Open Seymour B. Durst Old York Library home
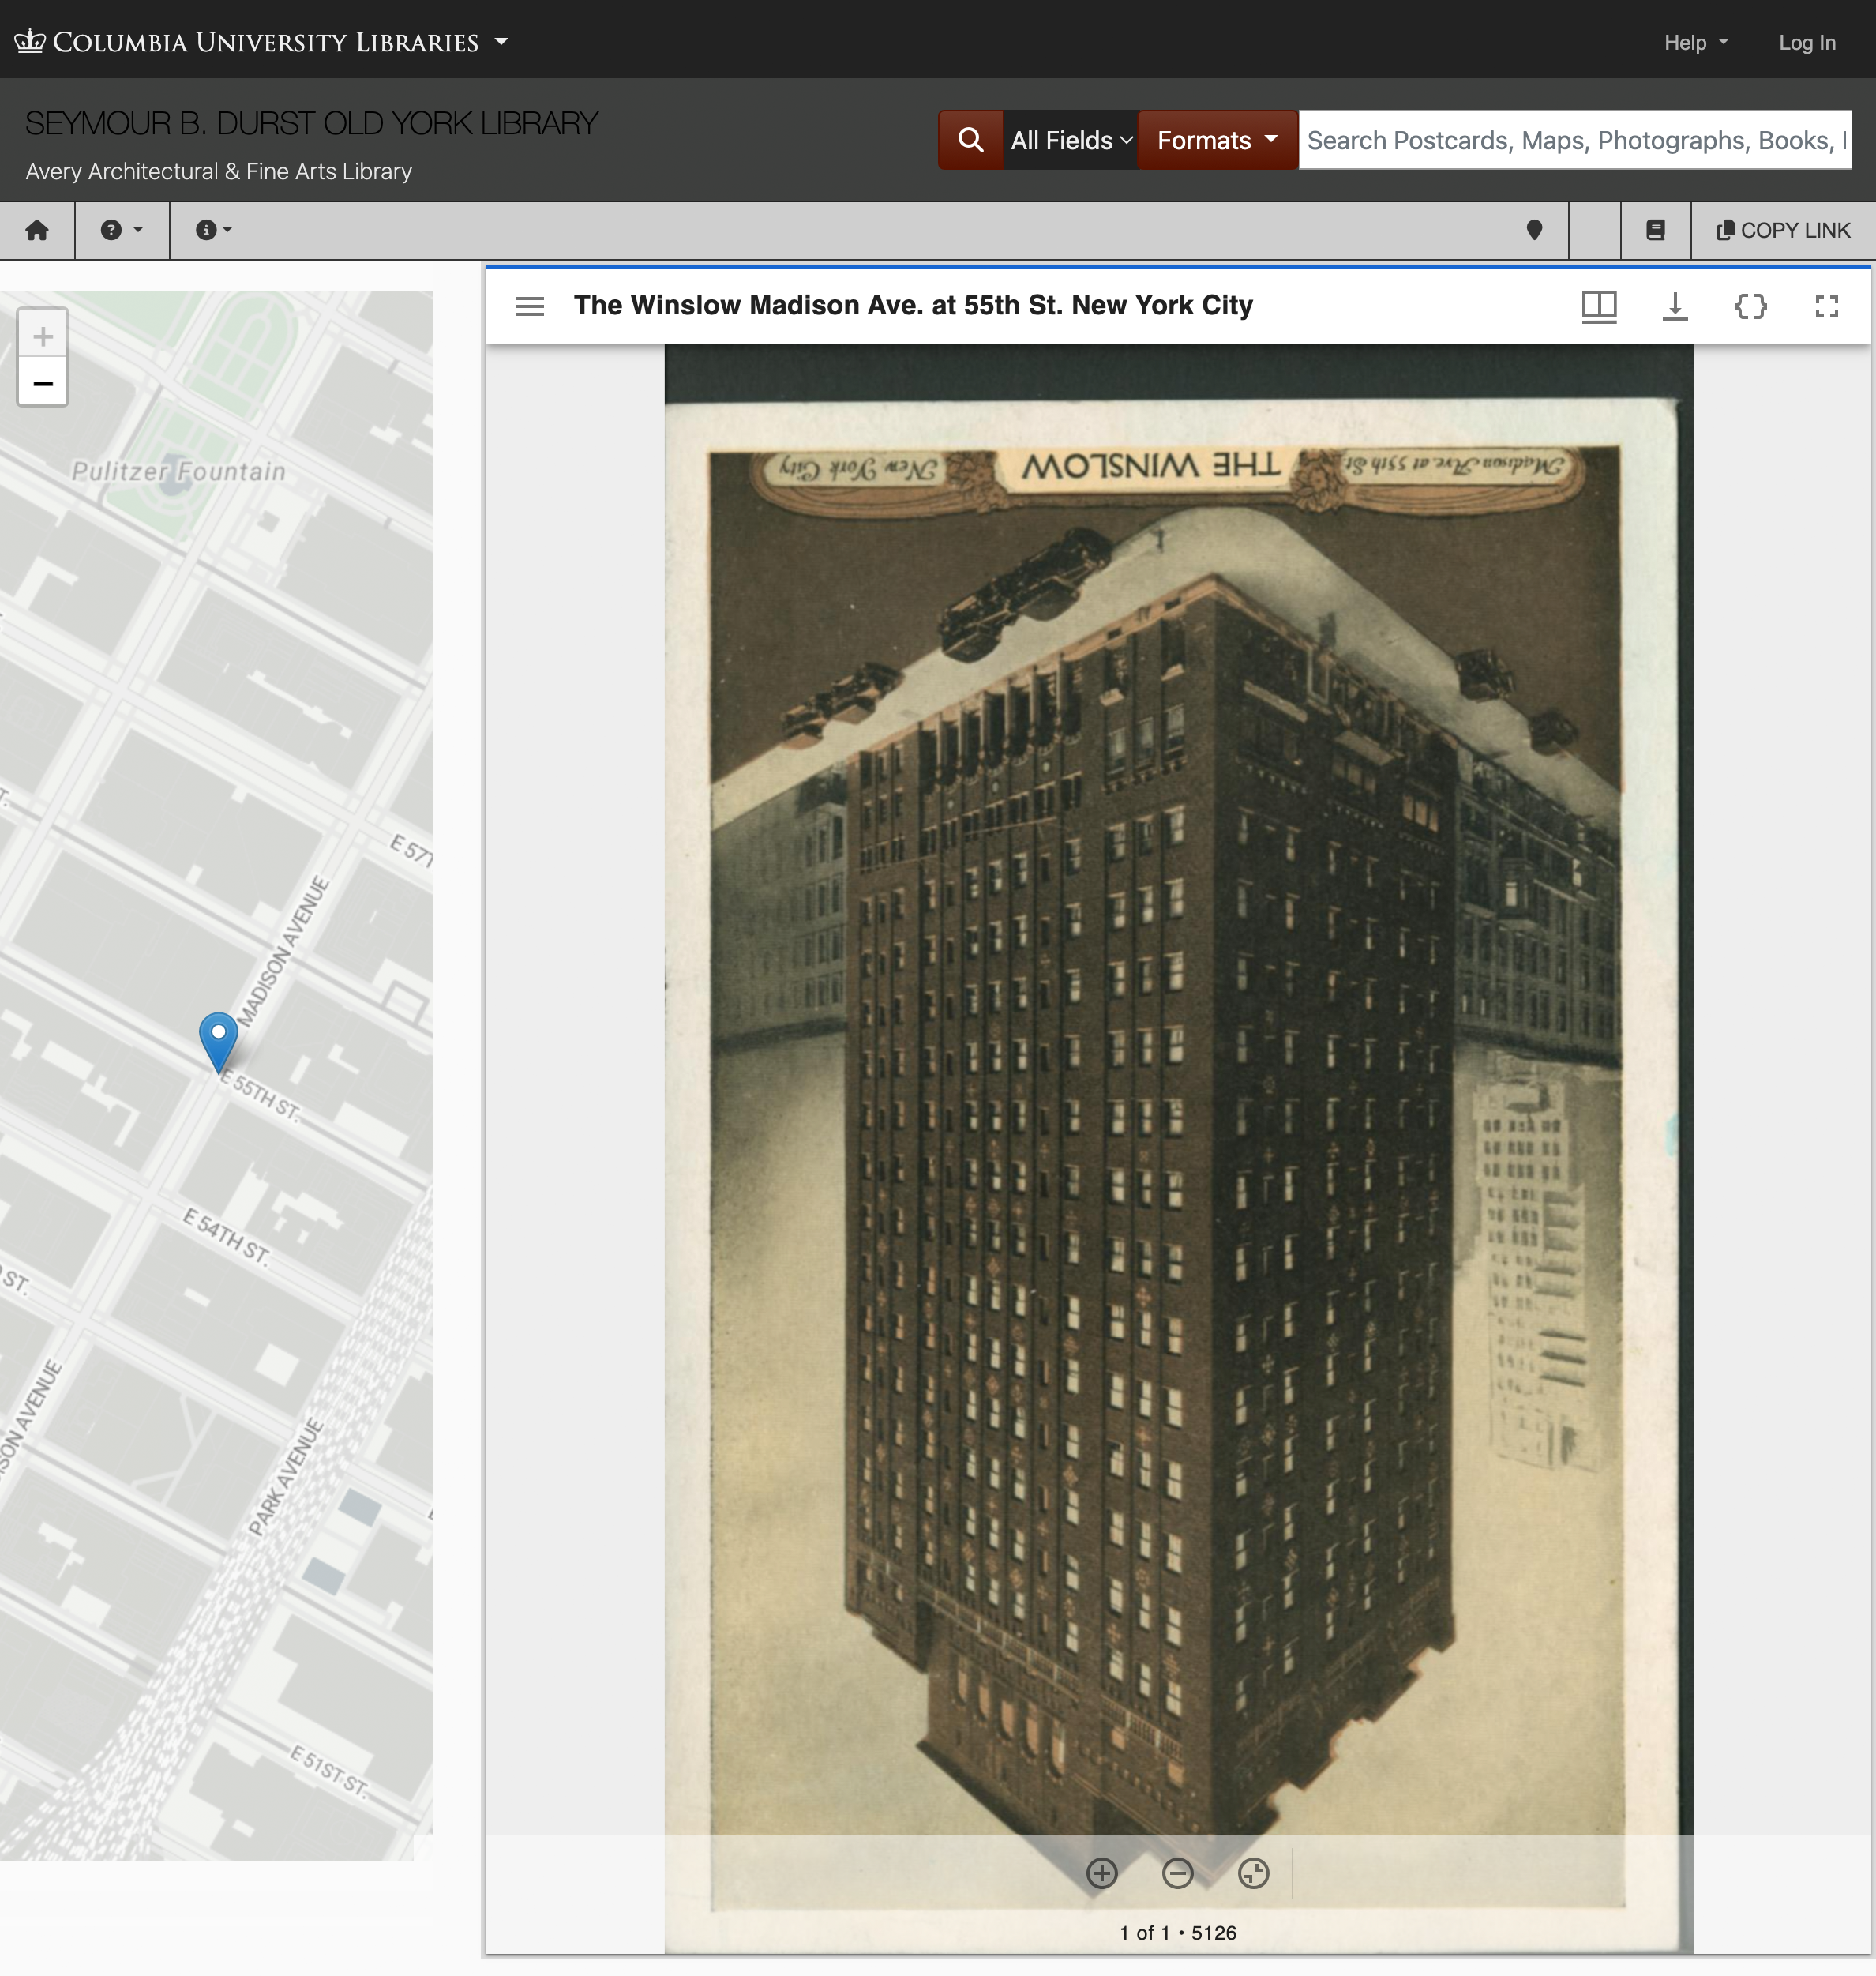Screen dimensions: 1876x1976 pos(312,123)
